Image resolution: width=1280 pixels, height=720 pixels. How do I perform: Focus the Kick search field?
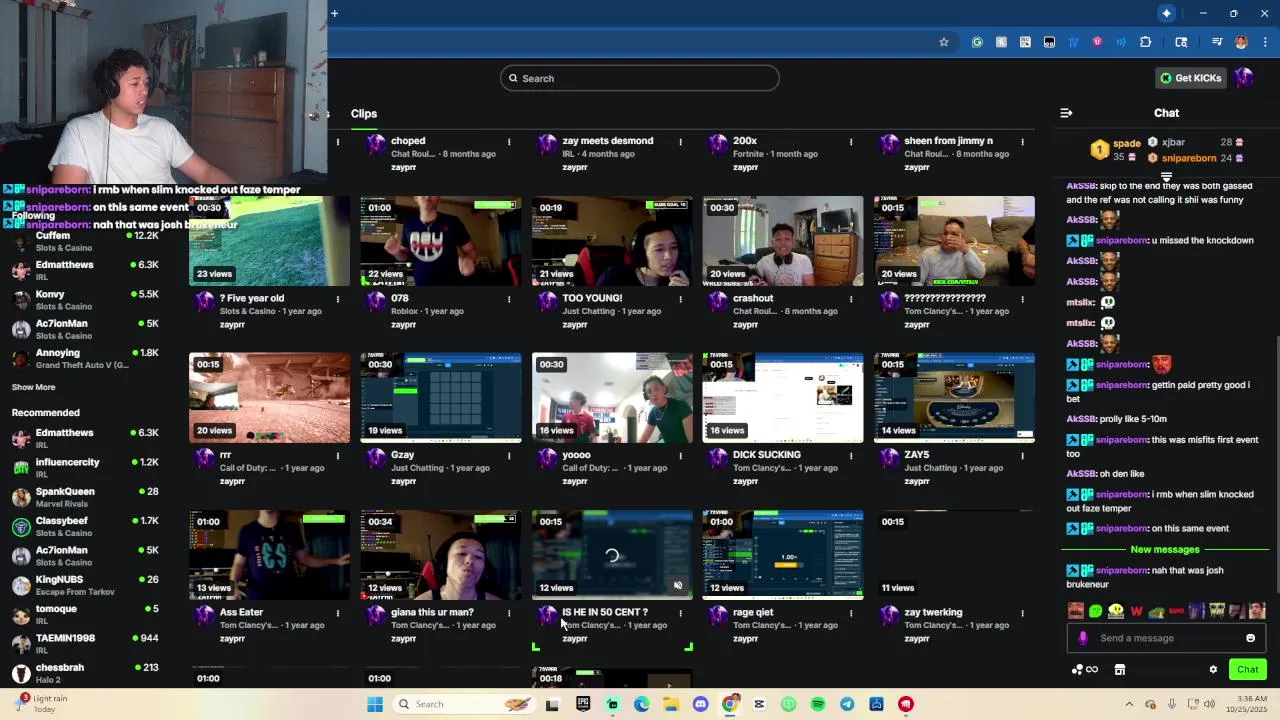pyautogui.click(x=640, y=78)
